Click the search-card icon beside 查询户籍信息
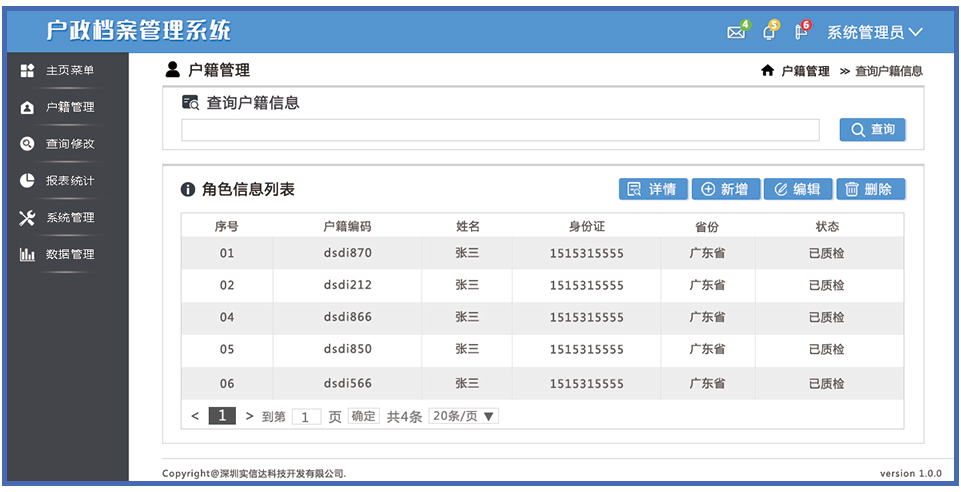The height and width of the screenshot is (492, 961). [191, 102]
